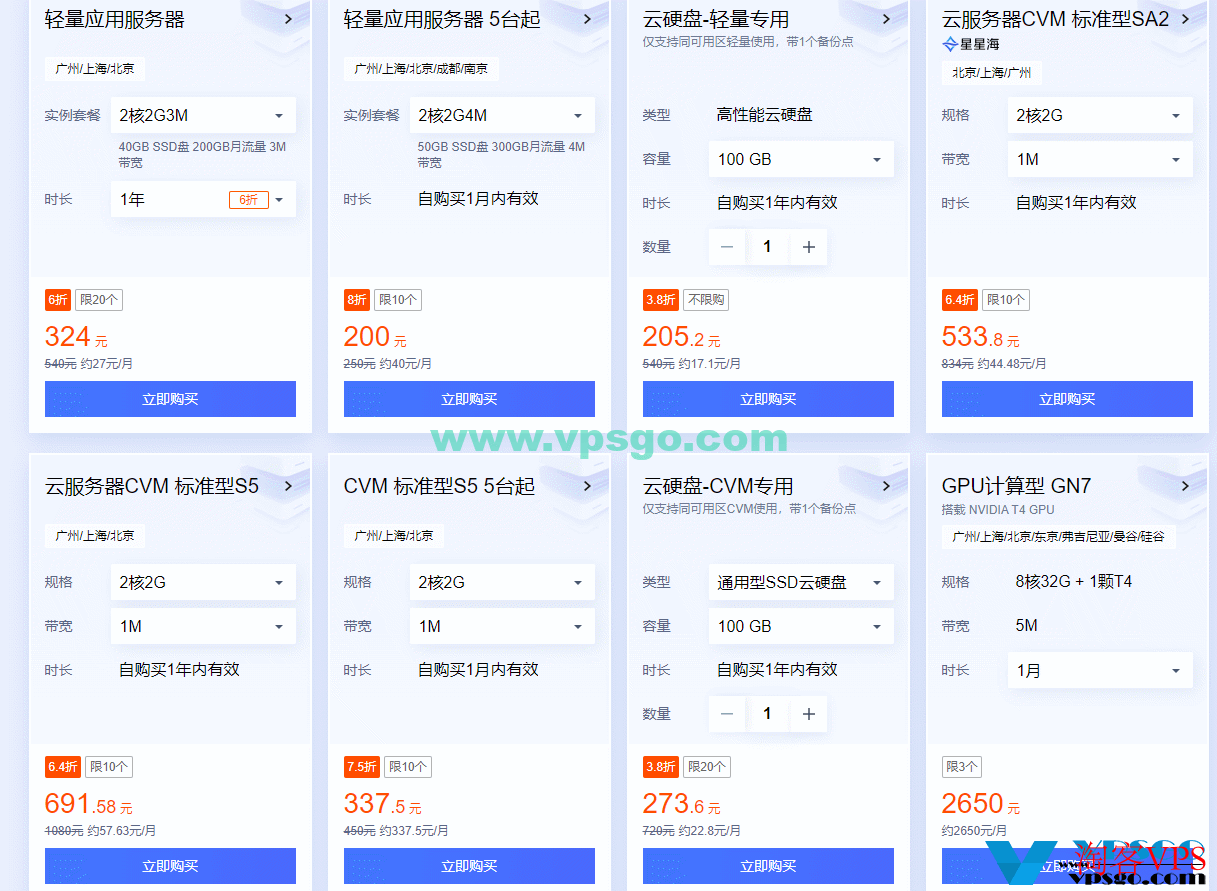The image size is (1217, 891).
Task: Expand 带宽 dropdown in 云服务器CVM 标准型S5 card
Action: (203, 626)
